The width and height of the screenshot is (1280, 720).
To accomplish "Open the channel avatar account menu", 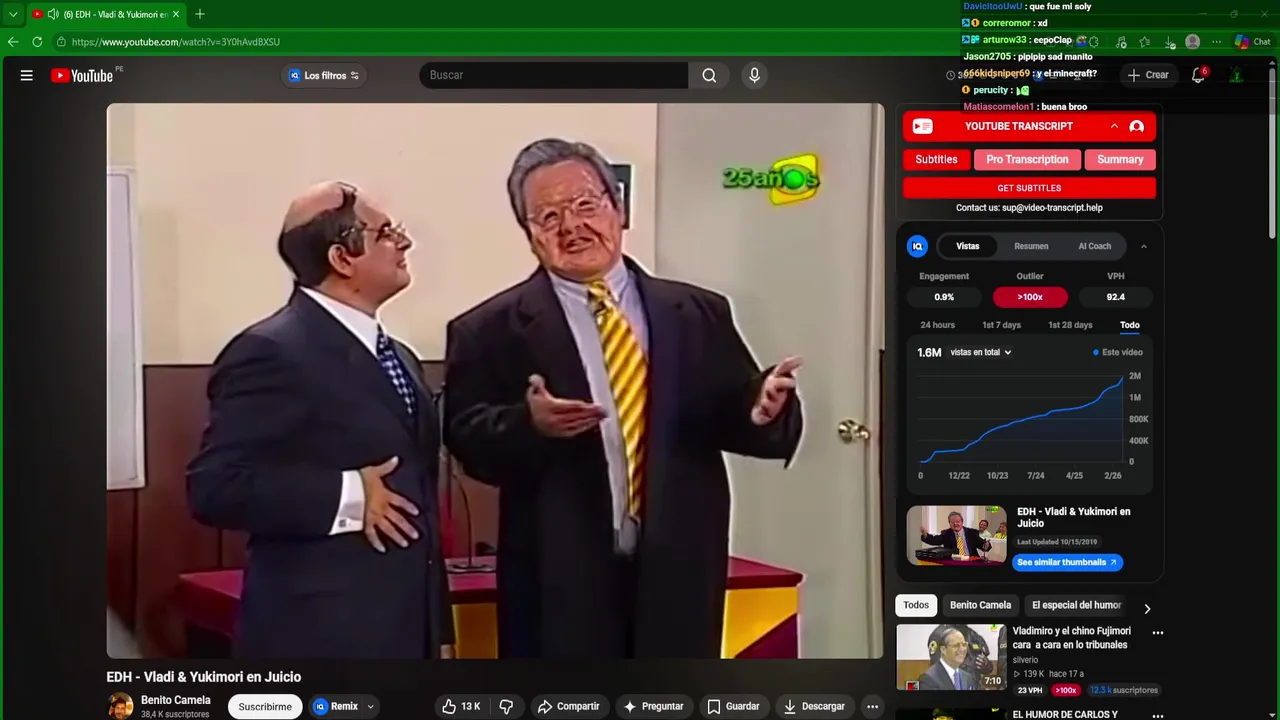I will point(1237,75).
